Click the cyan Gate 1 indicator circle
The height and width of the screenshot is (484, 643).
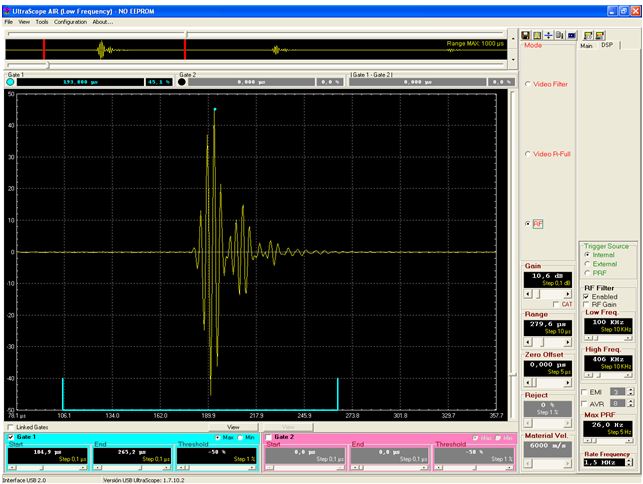click(10, 82)
